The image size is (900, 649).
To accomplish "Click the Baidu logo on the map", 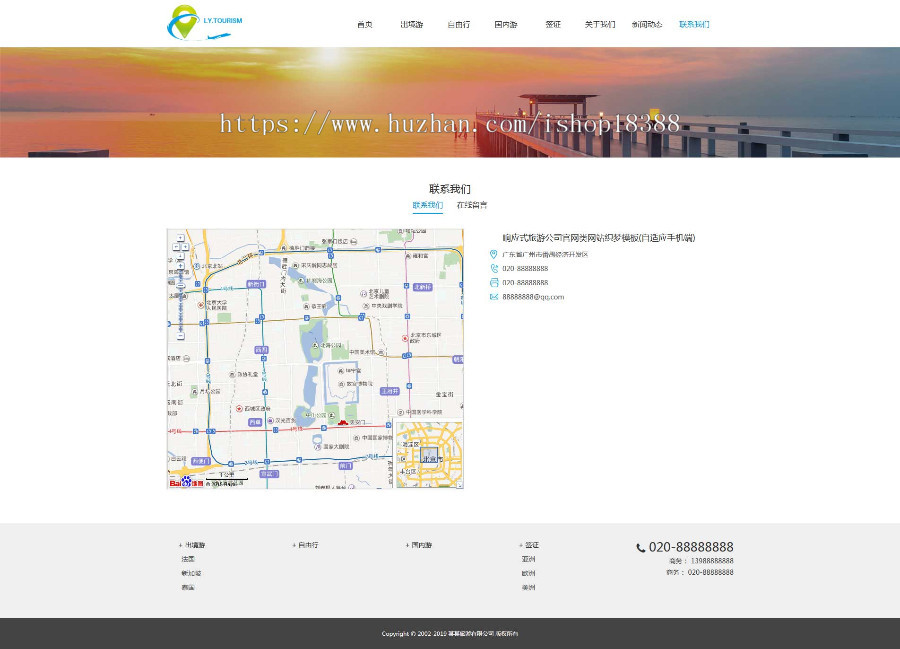I will coord(187,483).
